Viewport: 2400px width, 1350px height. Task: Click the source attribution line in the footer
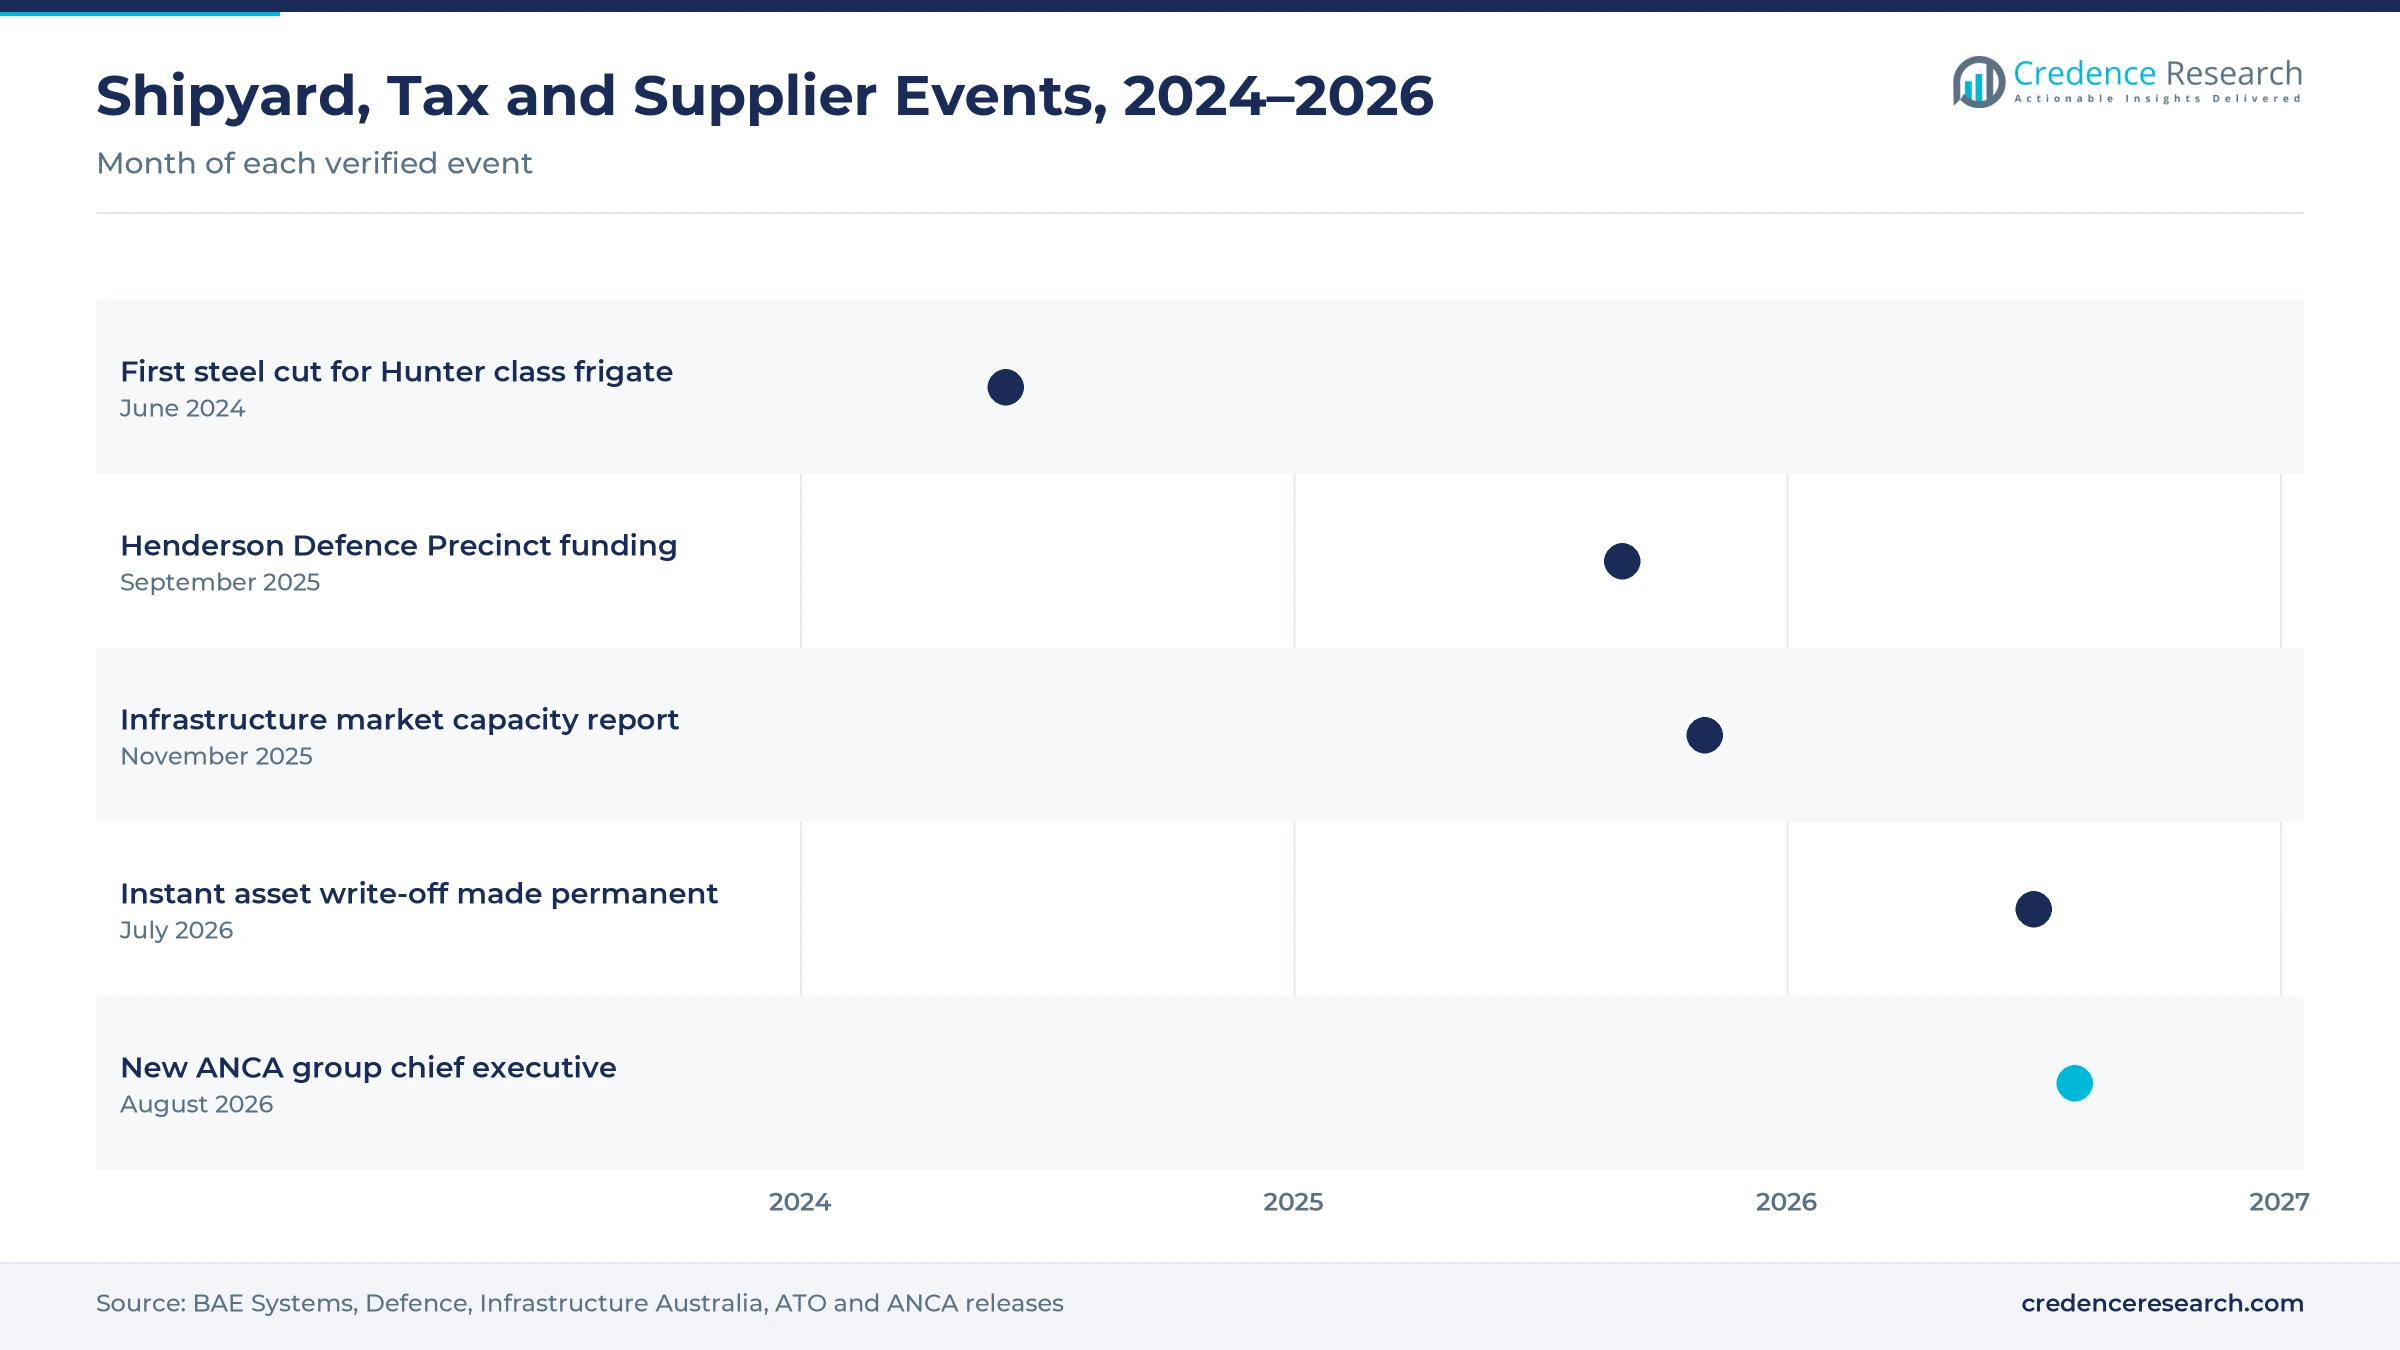[x=580, y=1303]
